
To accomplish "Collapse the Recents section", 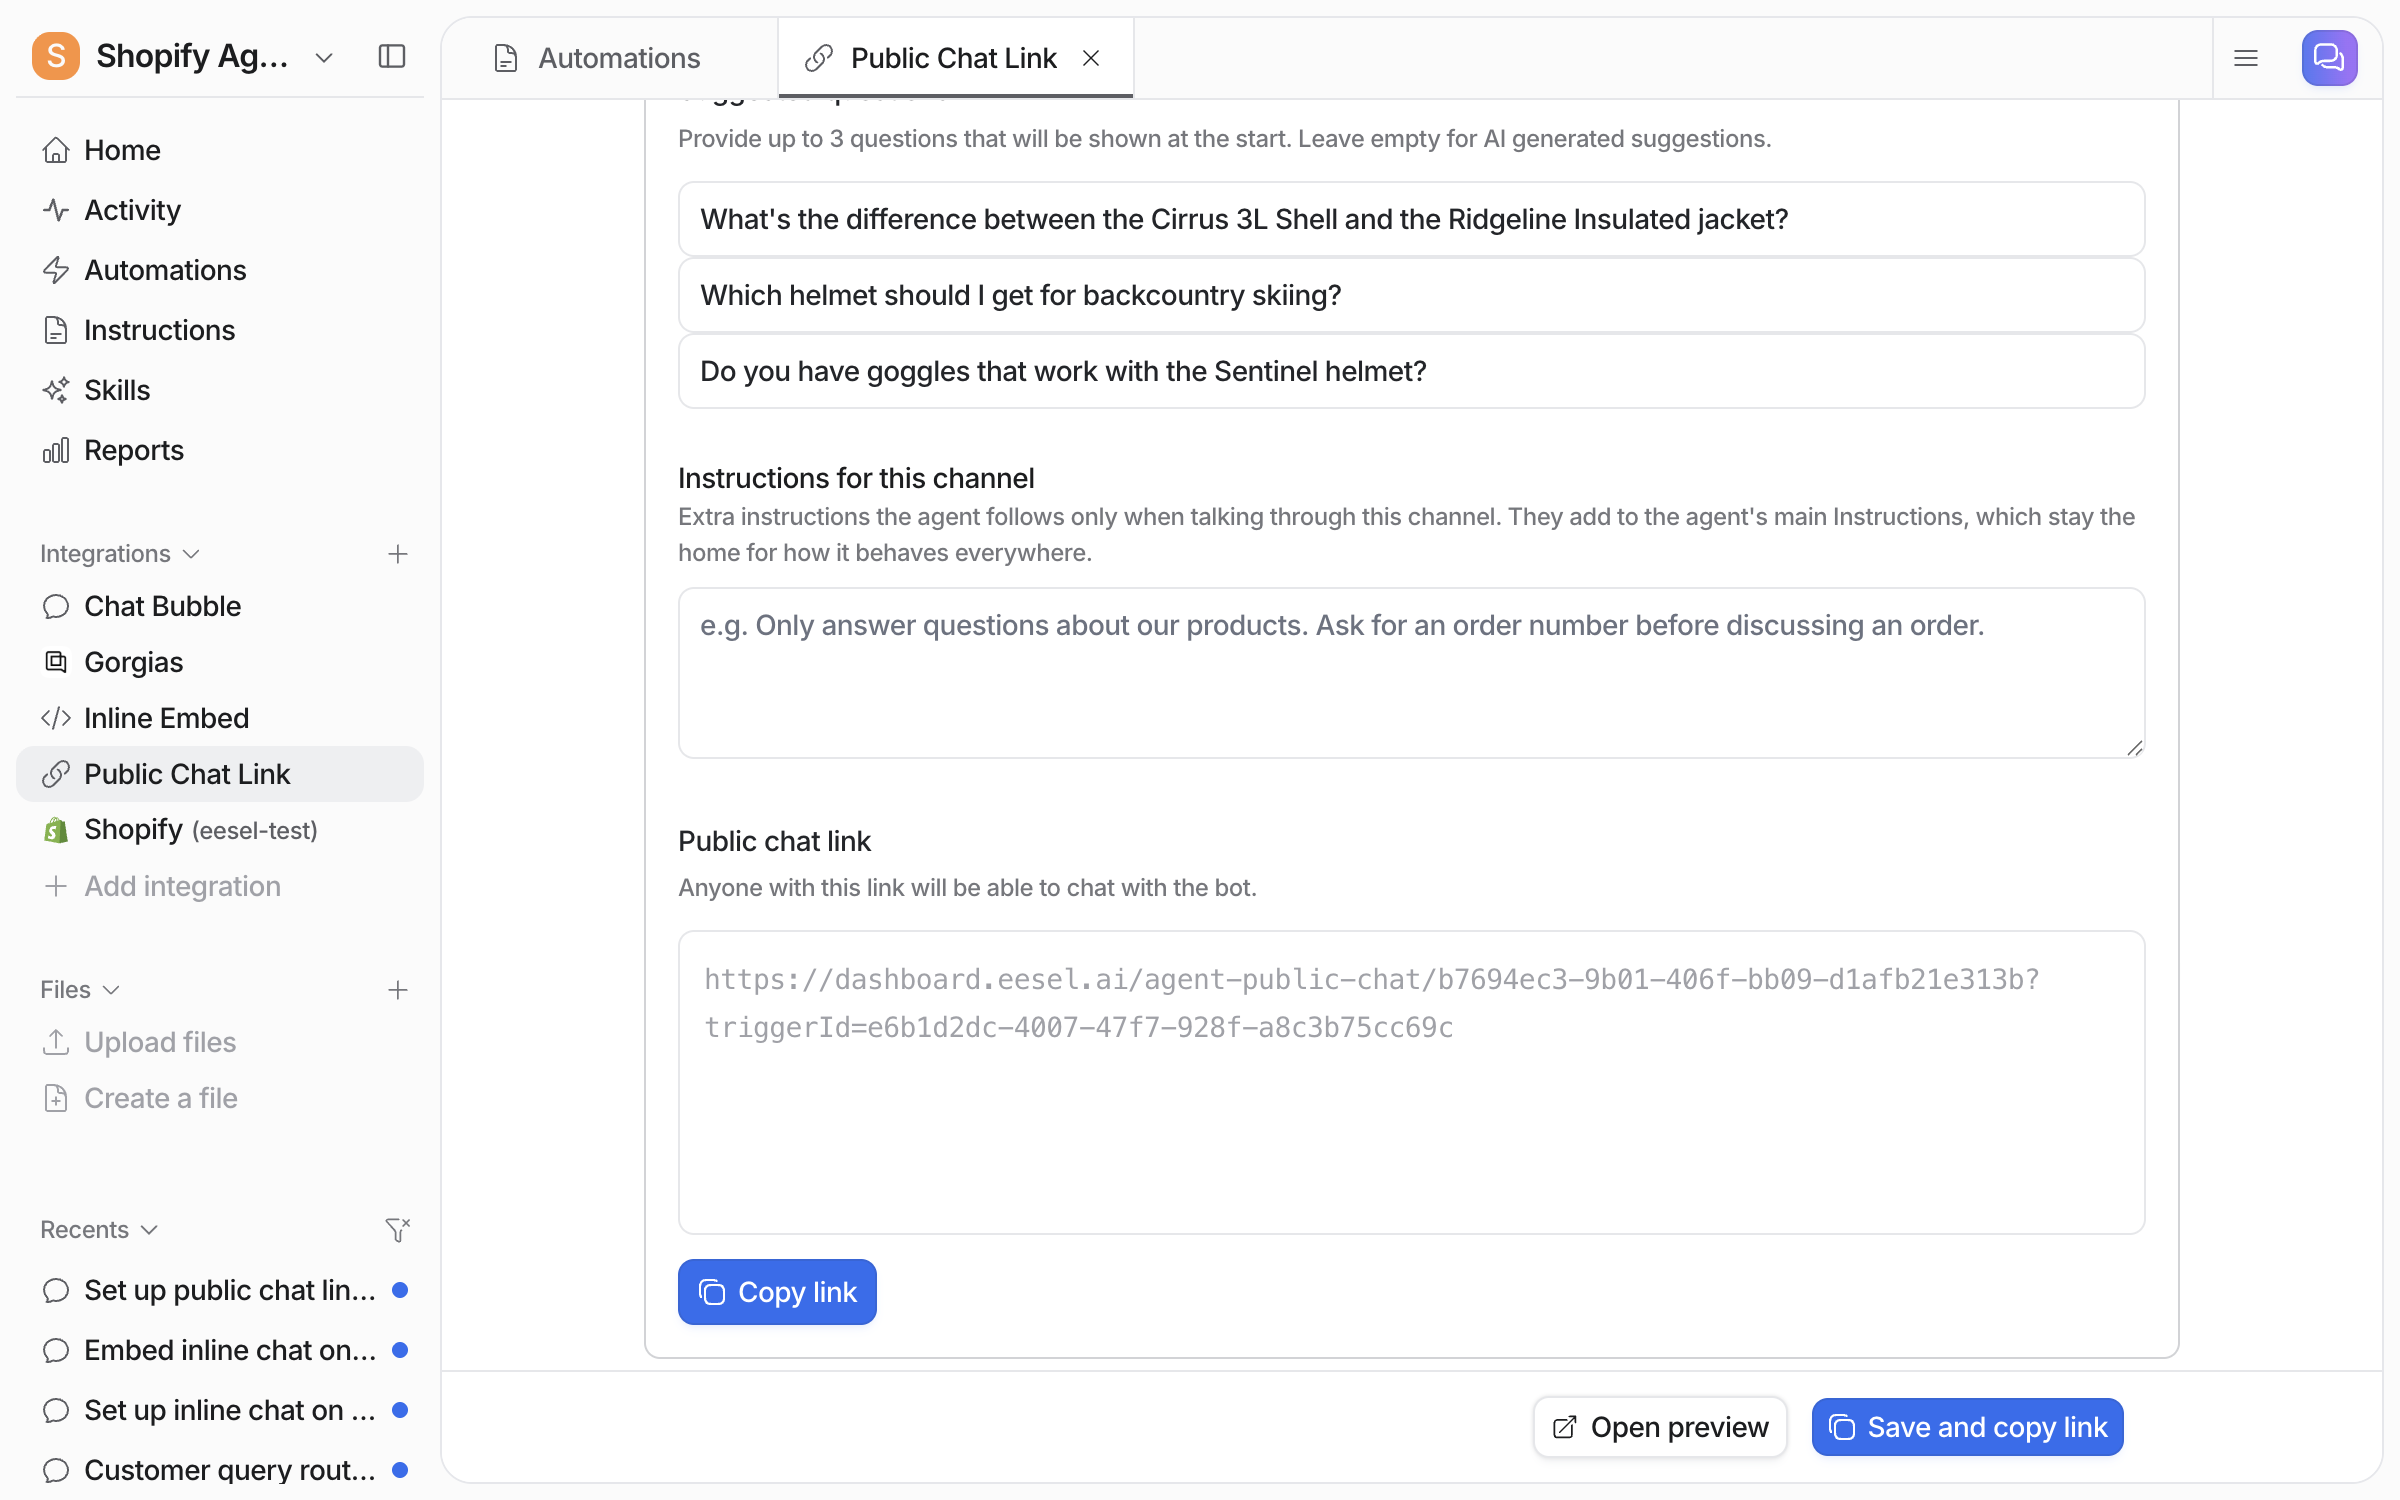I will click(x=99, y=1230).
